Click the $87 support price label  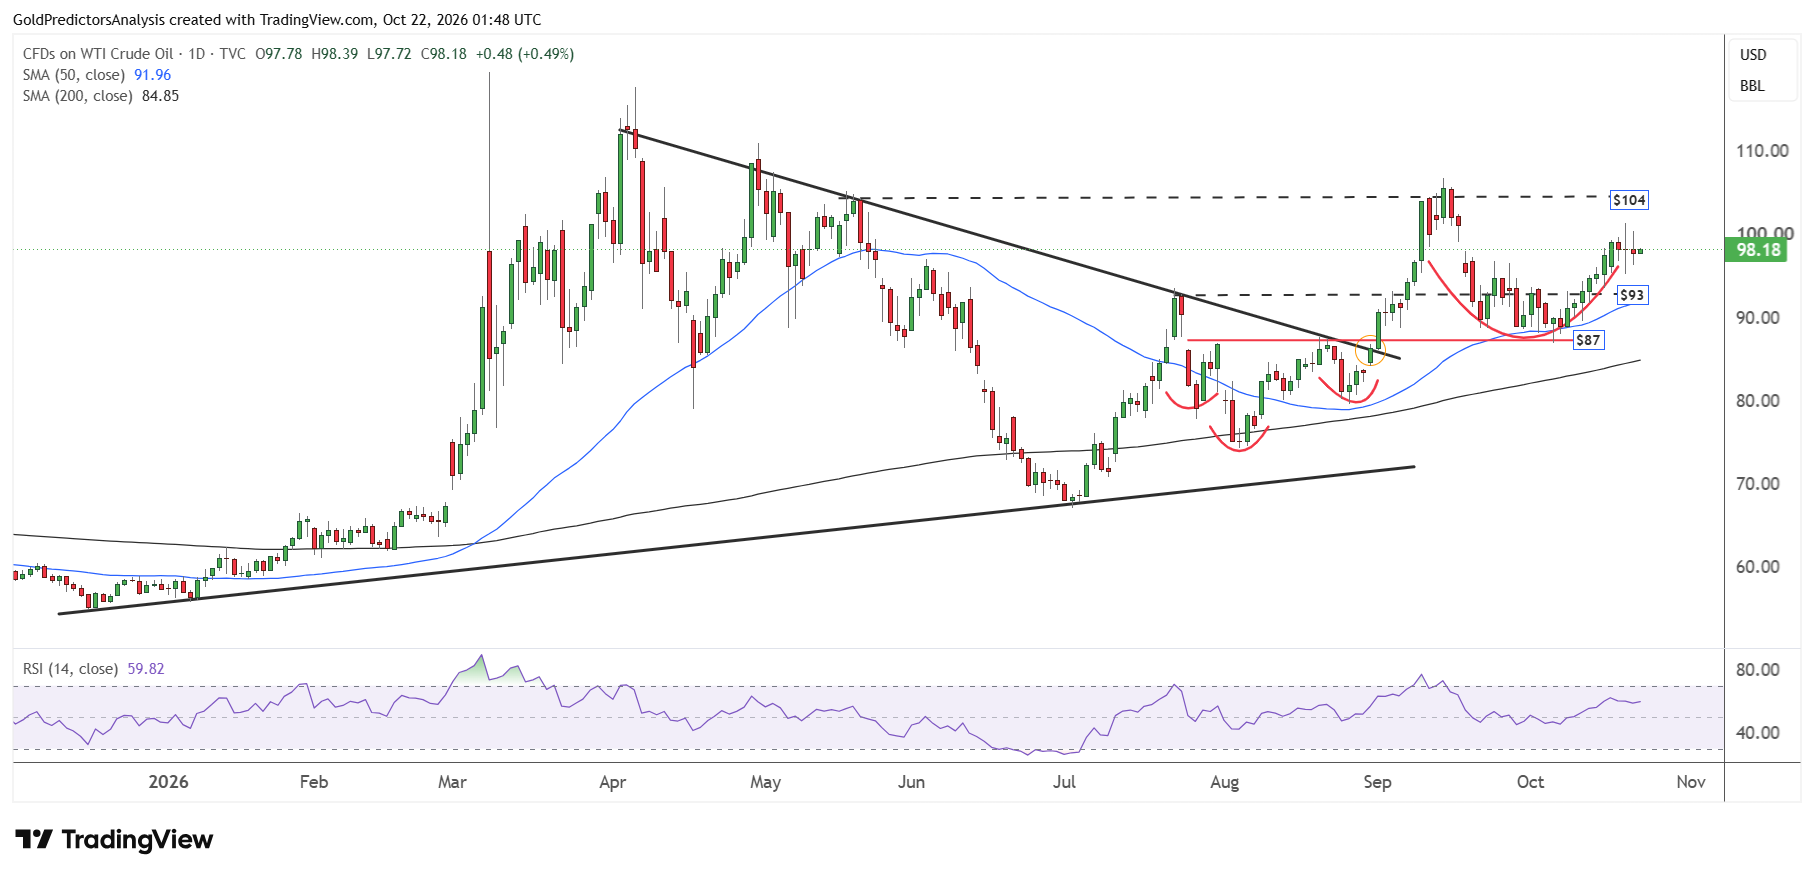click(1588, 340)
